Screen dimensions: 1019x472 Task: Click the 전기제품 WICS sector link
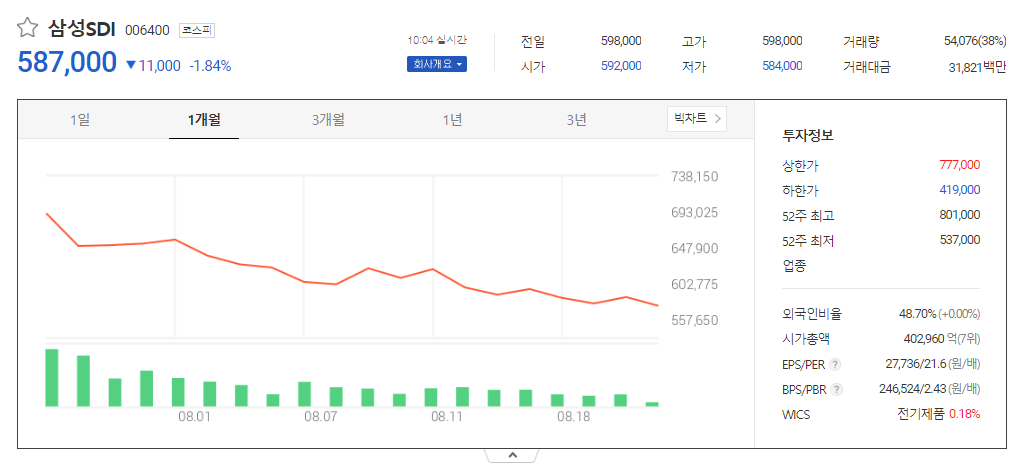(921, 414)
